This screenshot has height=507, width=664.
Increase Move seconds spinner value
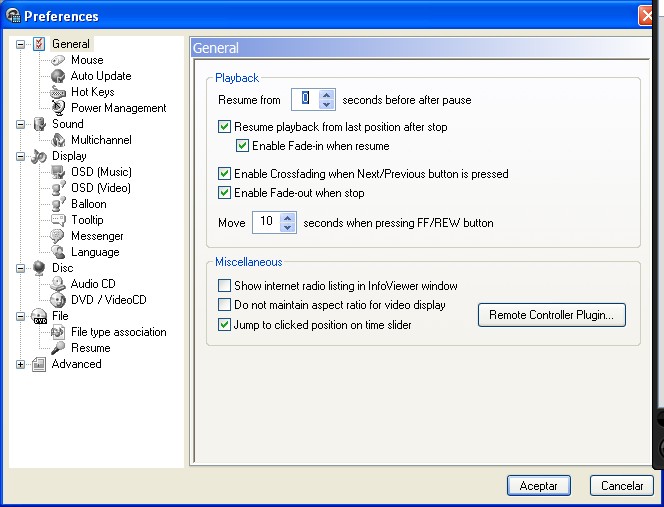pos(288,218)
